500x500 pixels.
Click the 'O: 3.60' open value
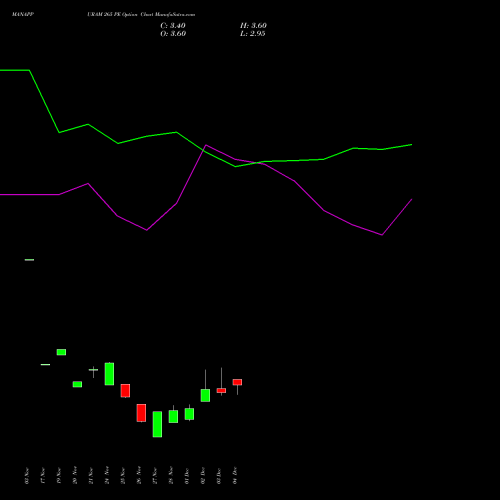tap(173, 34)
